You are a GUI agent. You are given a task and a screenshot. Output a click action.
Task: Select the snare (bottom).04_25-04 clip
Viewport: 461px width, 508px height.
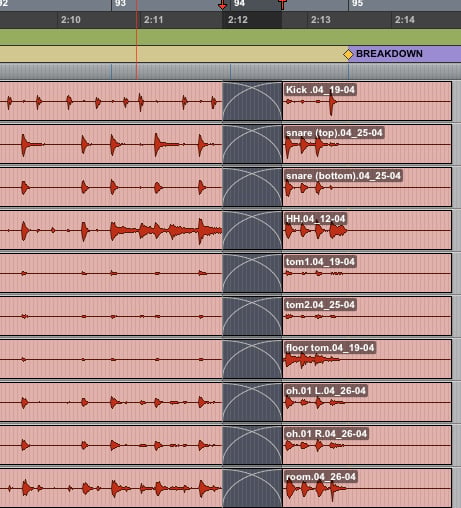coord(367,187)
